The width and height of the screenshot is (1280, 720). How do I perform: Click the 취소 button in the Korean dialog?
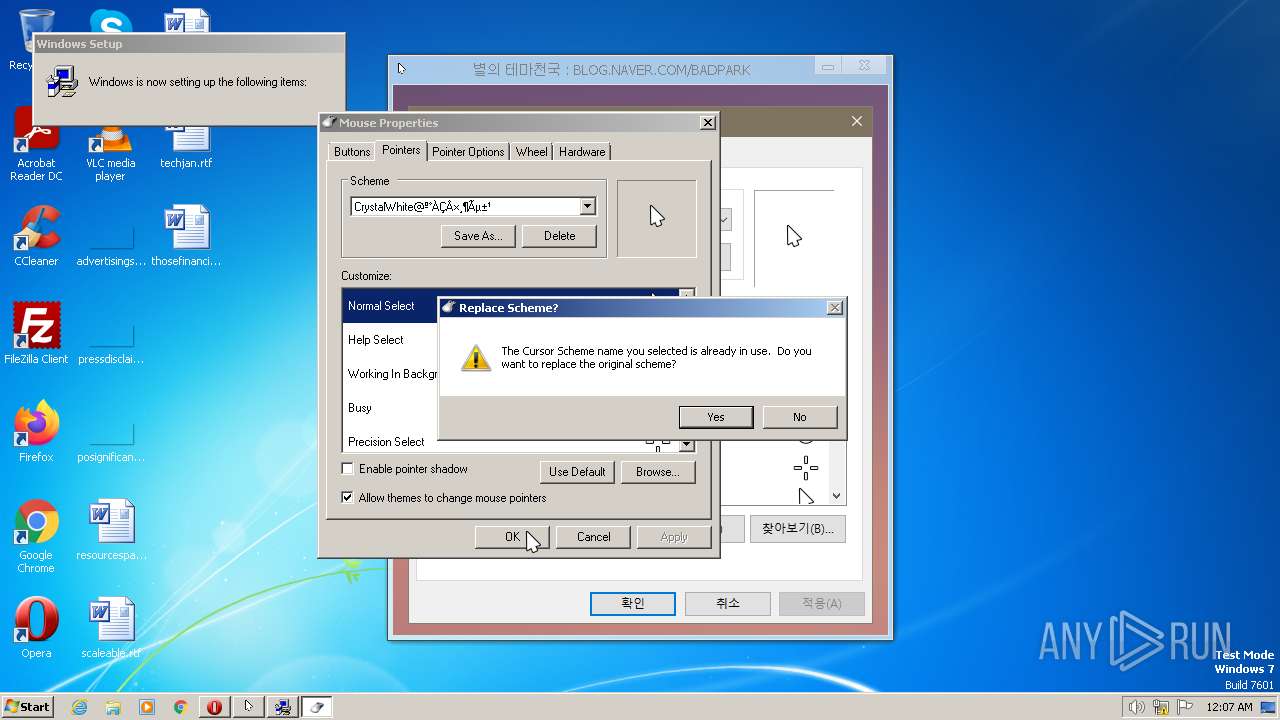tap(728, 603)
